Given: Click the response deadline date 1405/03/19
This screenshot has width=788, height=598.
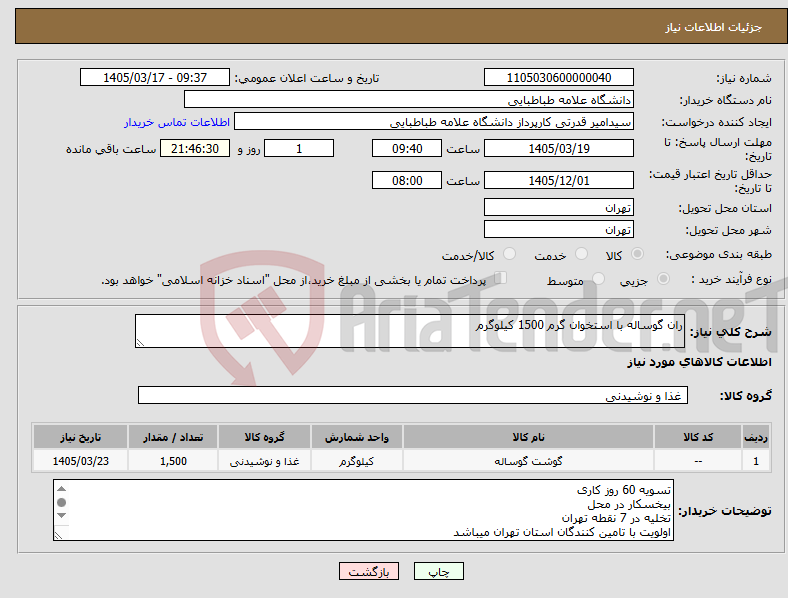Looking at the screenshot, I should (558, 148).
